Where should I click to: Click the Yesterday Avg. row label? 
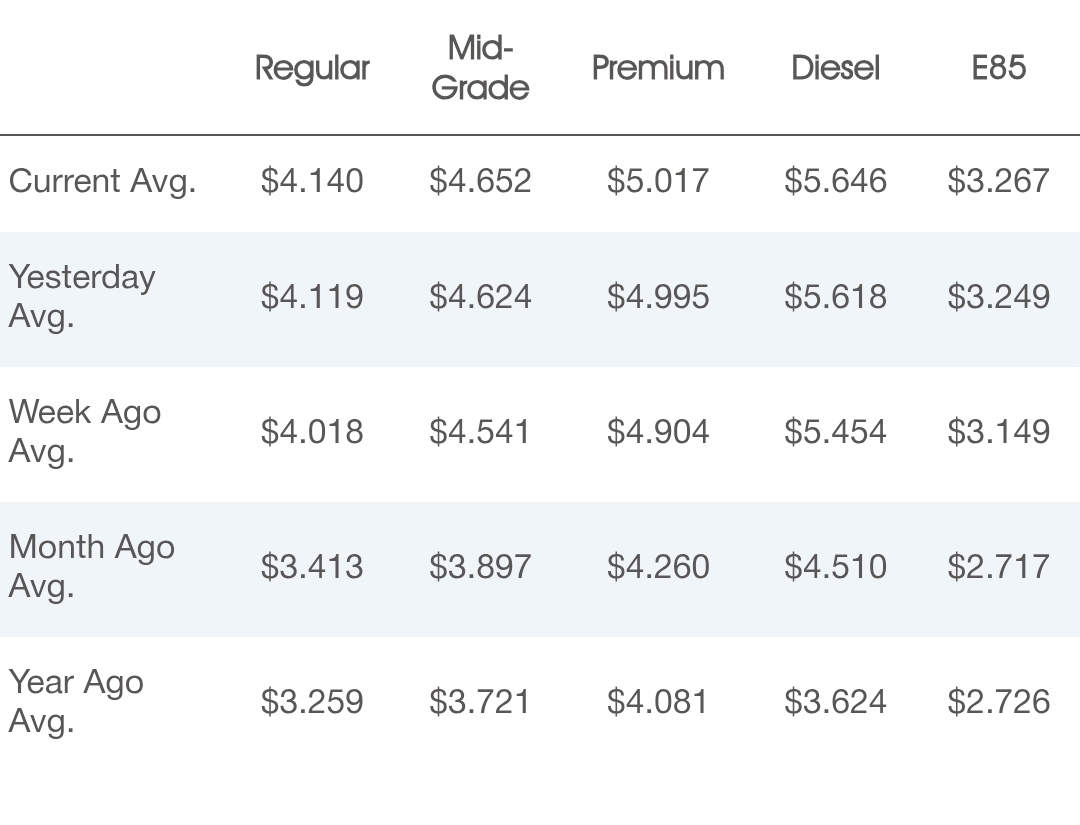(x=82, y=296)
